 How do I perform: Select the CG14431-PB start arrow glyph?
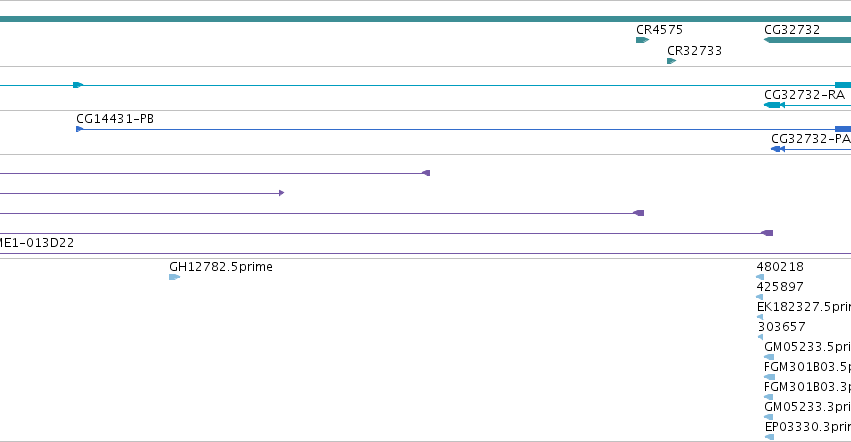pyautogui.click(x=79, y=129)
